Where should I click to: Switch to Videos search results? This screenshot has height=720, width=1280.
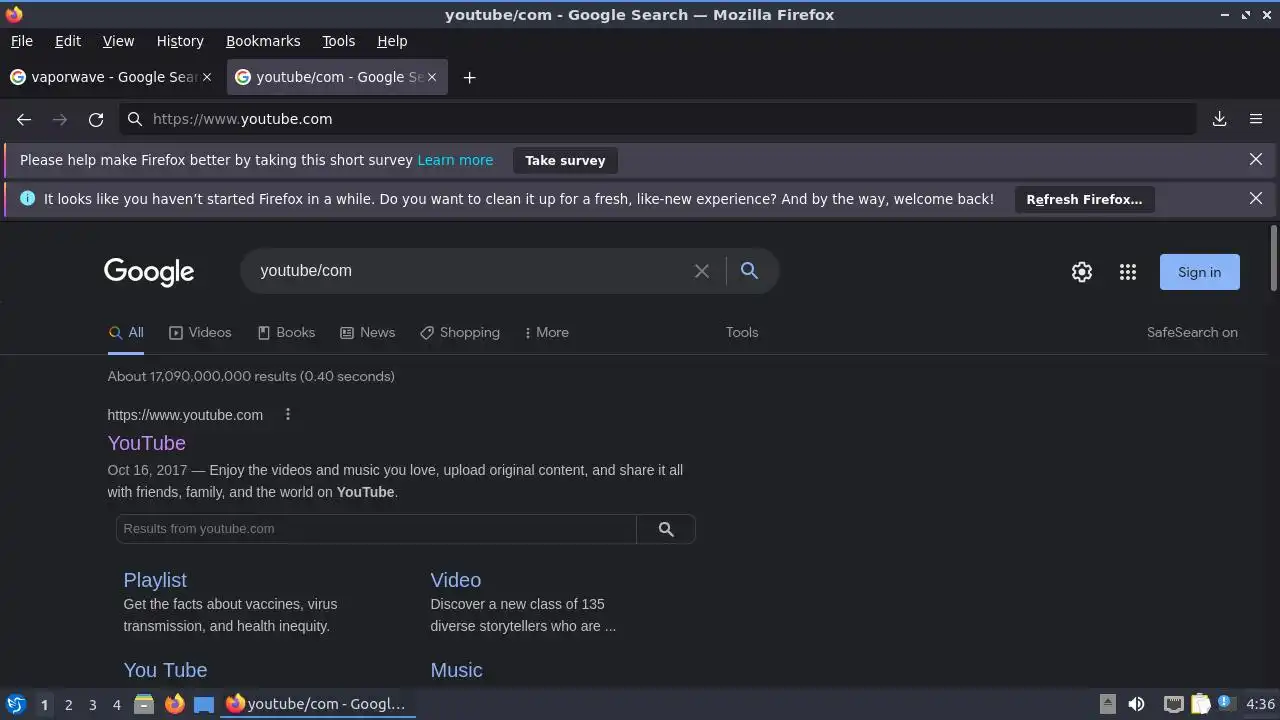pyautogui.click(x=200, y=333)
